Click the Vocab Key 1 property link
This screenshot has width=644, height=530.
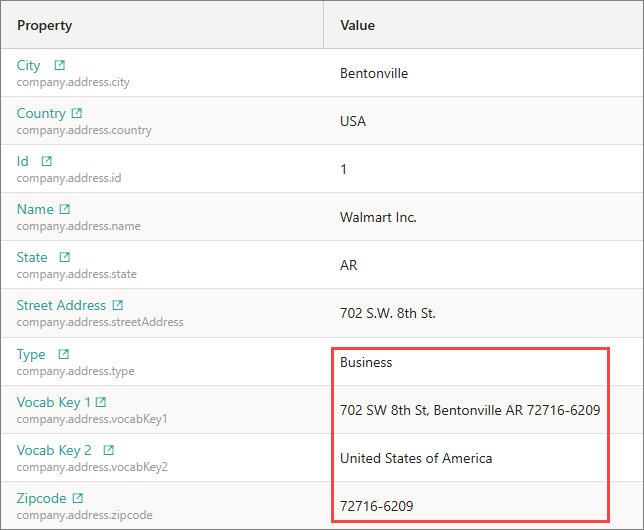(52, 402)
